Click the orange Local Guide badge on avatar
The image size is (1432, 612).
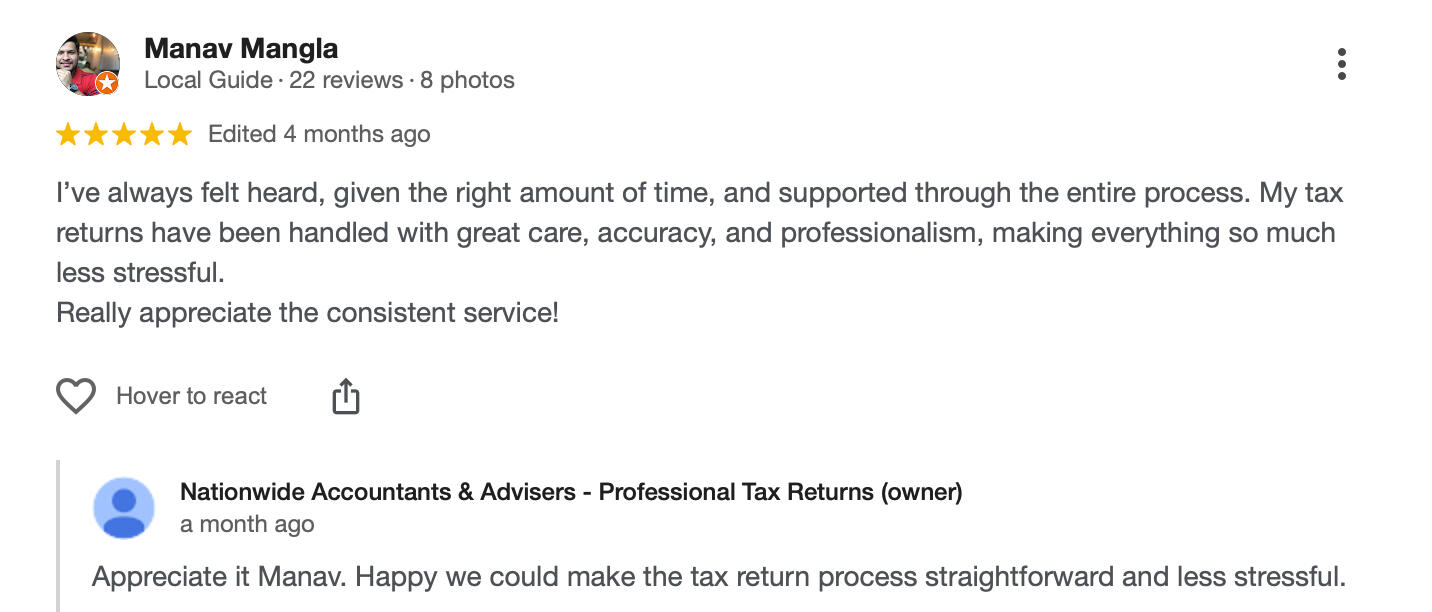pos(107,83)
